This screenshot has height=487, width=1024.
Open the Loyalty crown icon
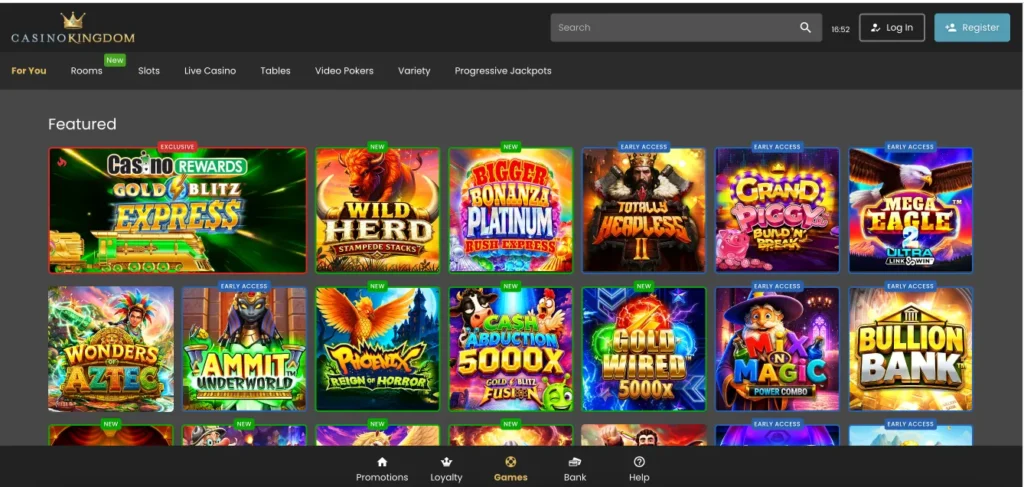click(x=447, y=462)
